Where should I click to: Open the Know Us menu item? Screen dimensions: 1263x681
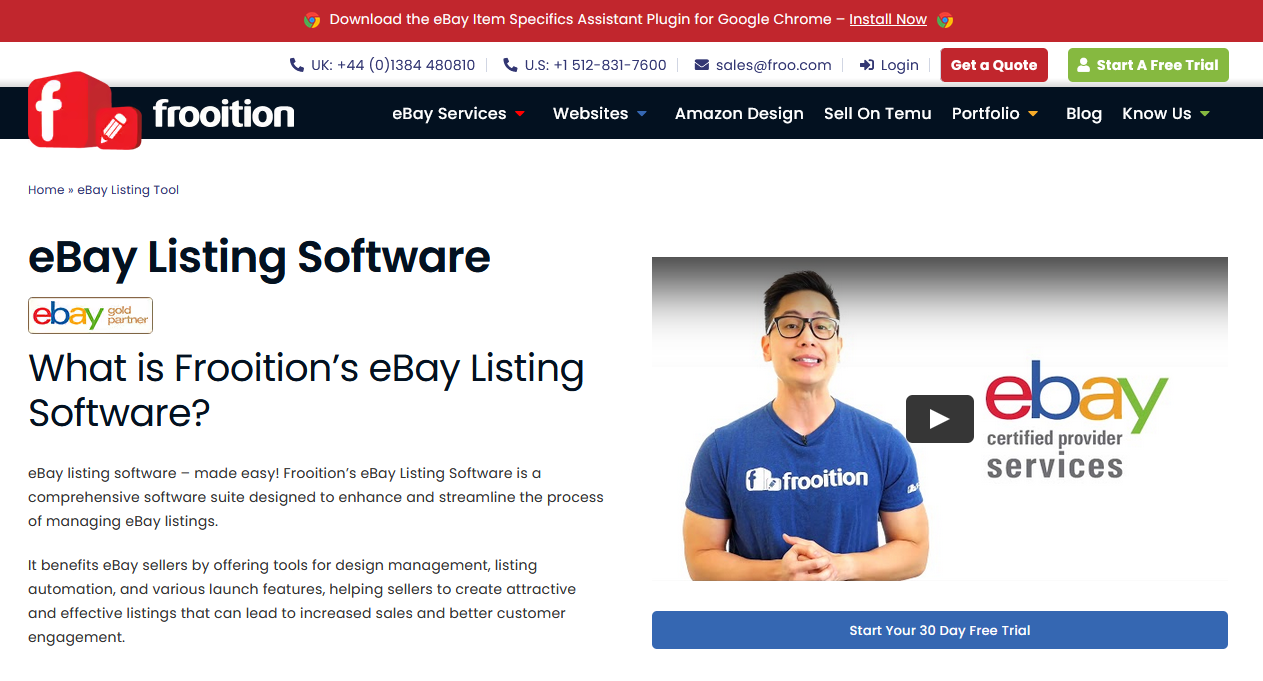(x=1157, y=114)
